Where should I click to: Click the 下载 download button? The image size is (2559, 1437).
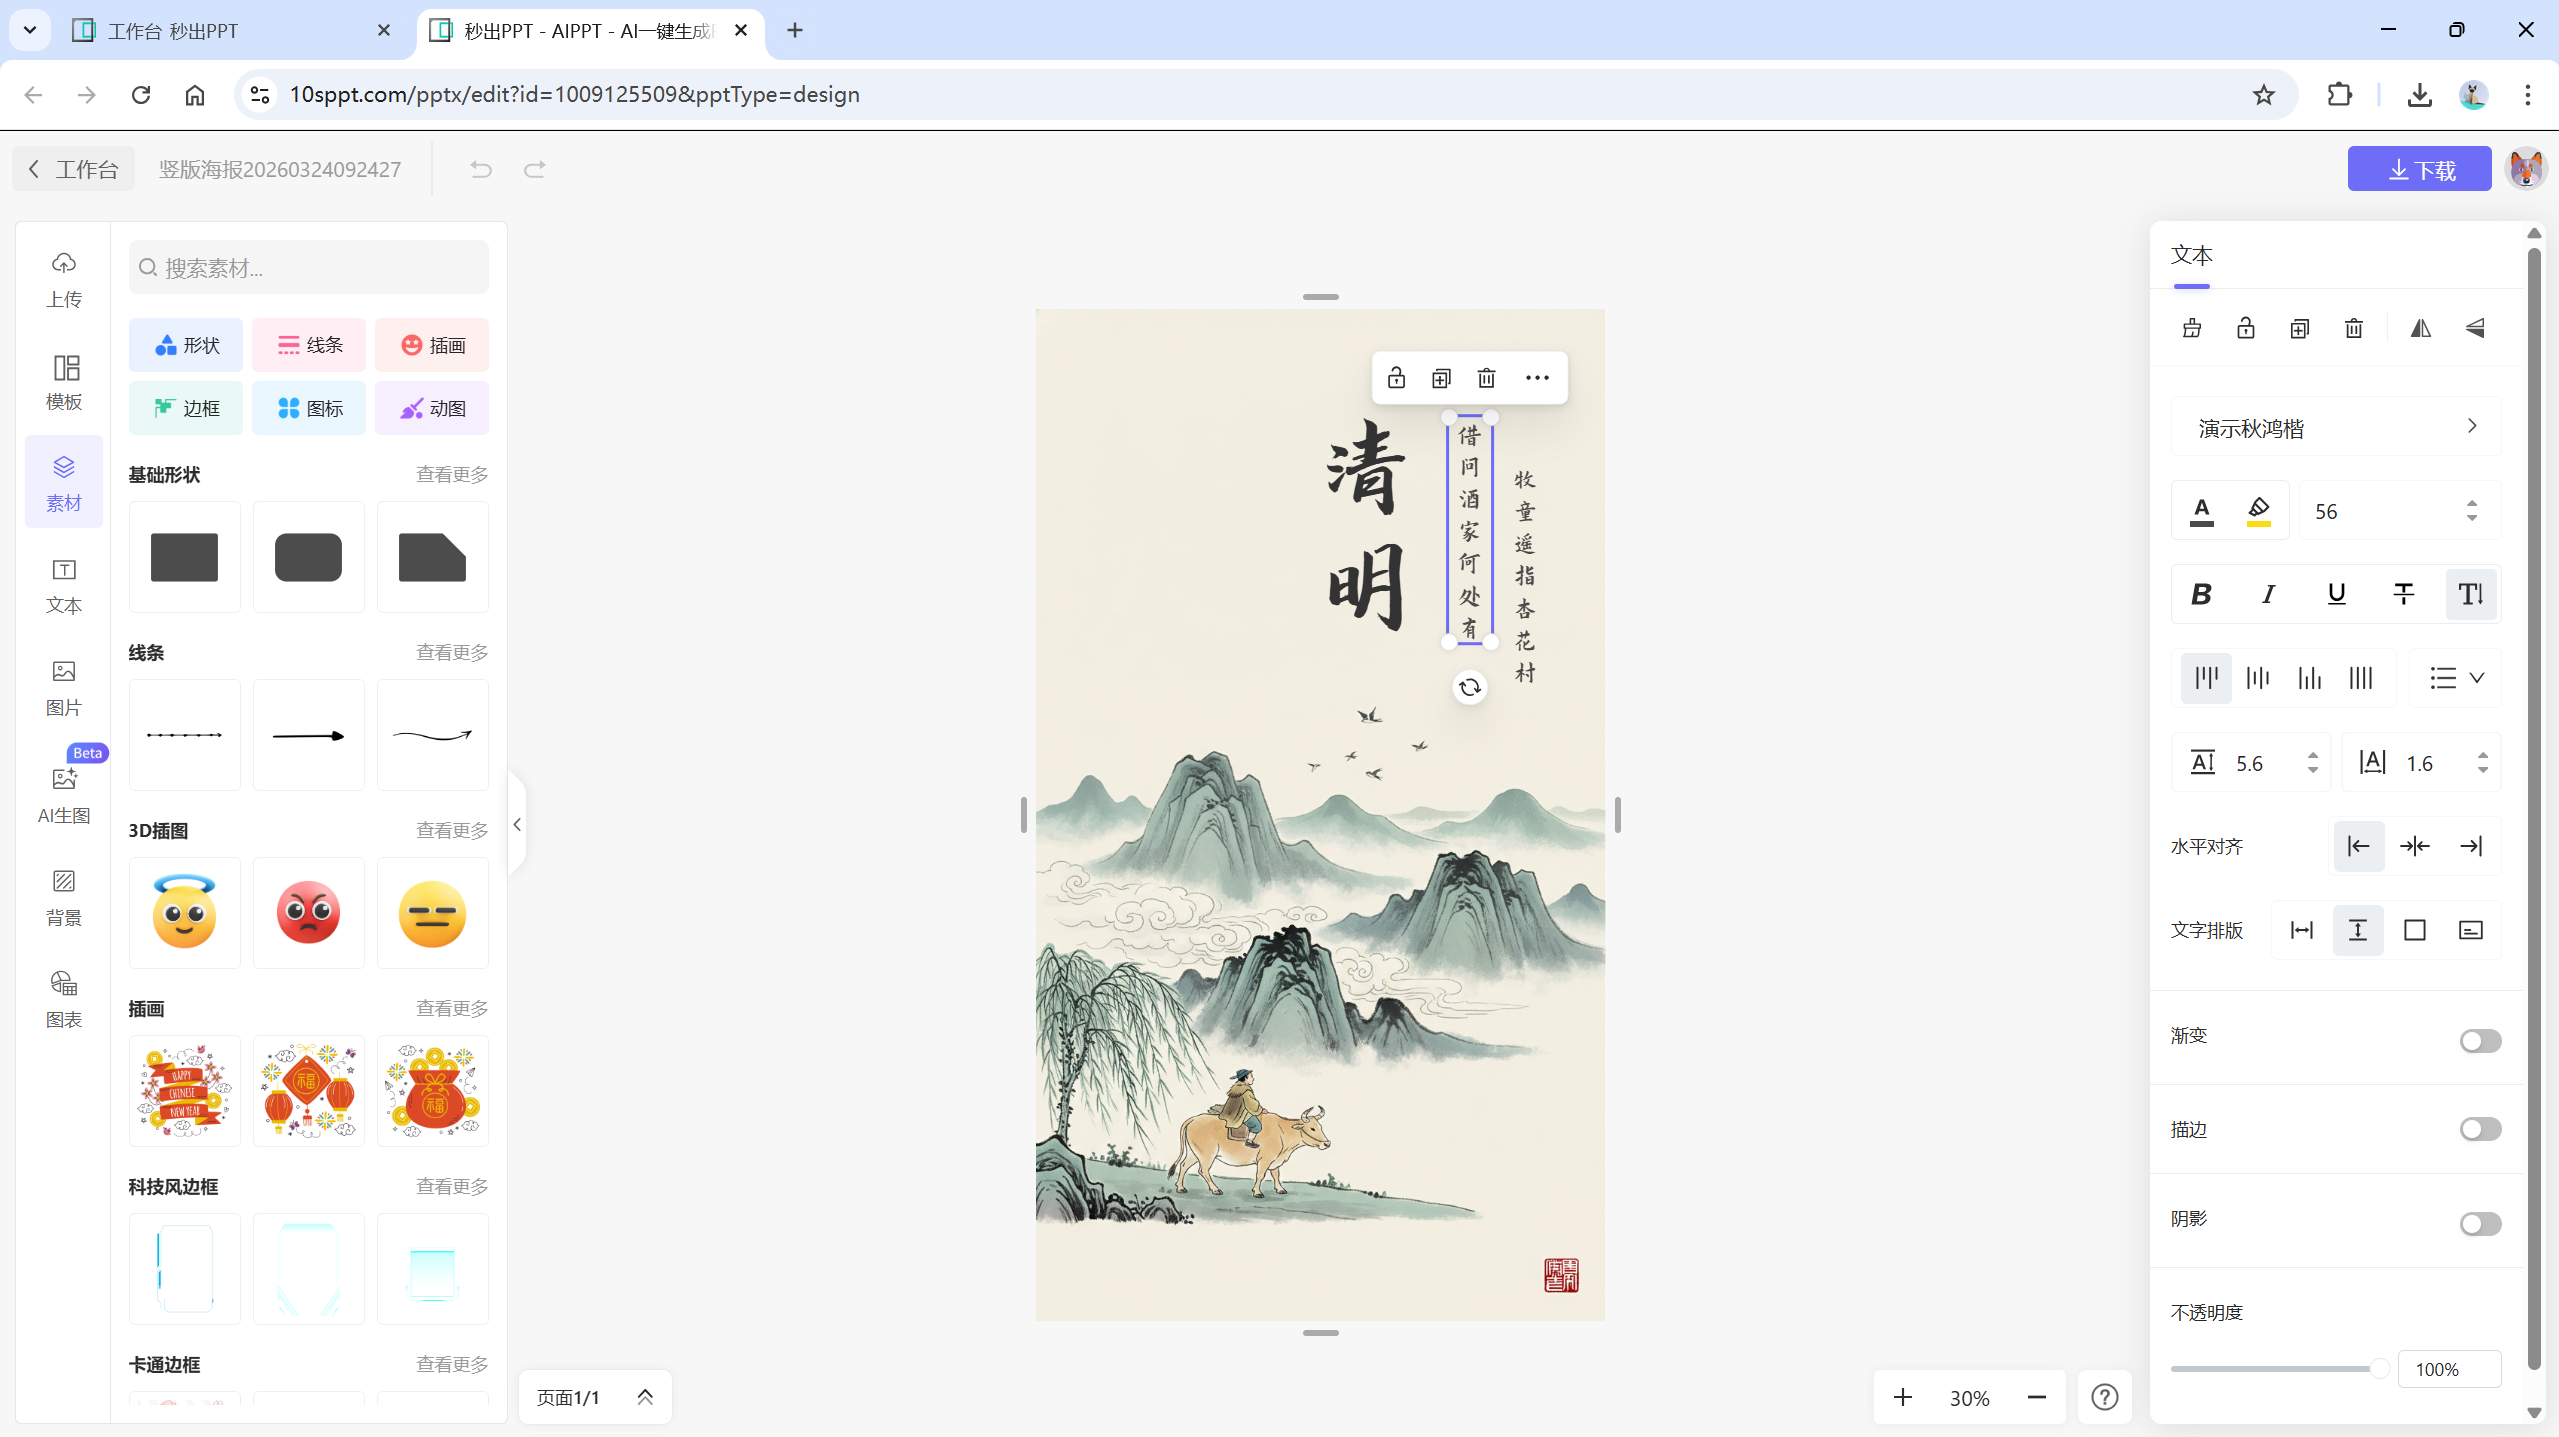tap(2419, 169)
